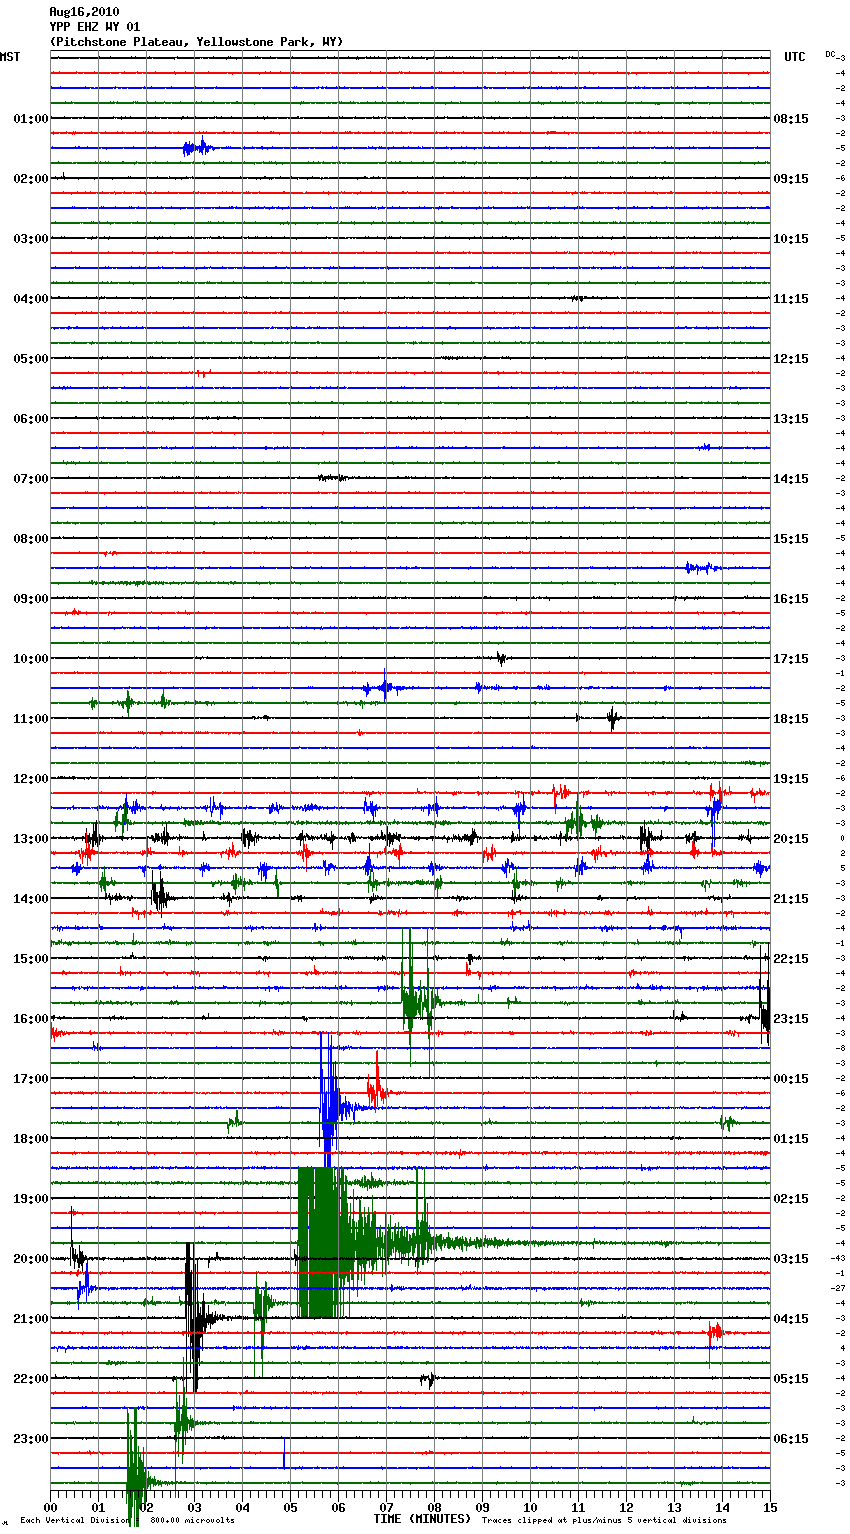Click the 14:15 UTC time label

pos(791,479)
